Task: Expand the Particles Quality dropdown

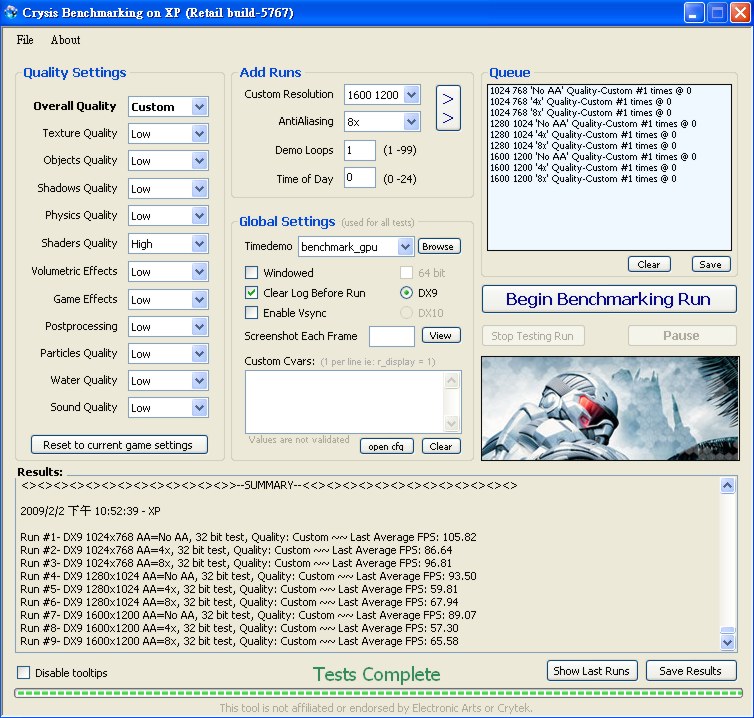Action: [x=199, y=353]
